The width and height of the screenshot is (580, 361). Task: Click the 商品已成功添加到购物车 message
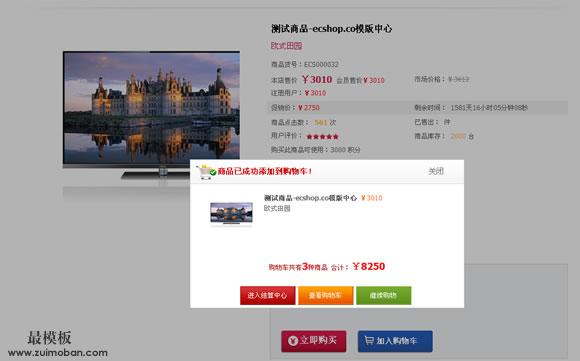tap(265, 171)
